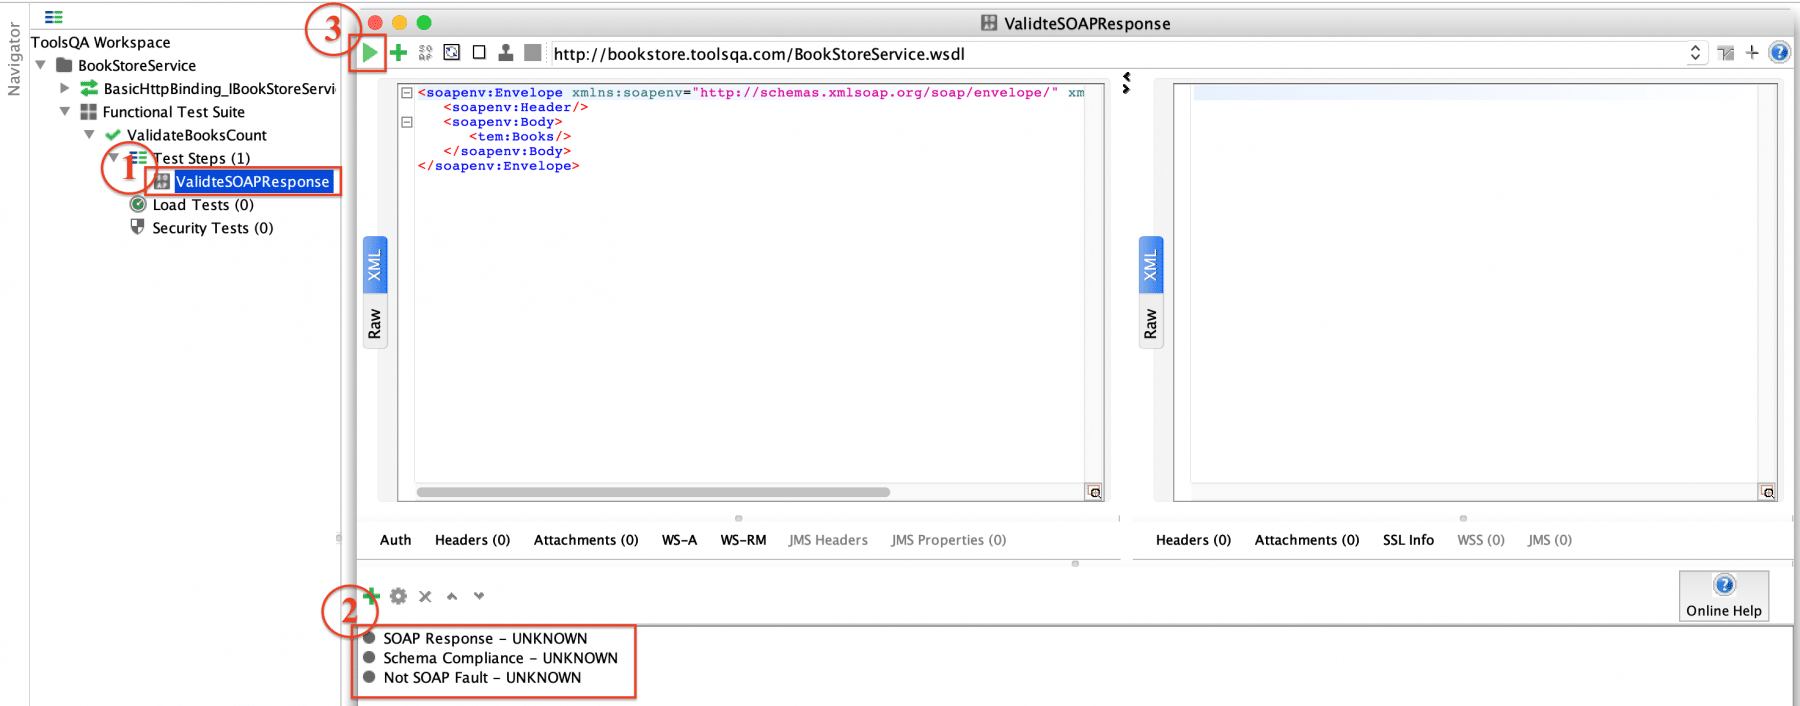Click the Online Help button

[1723, 596]
